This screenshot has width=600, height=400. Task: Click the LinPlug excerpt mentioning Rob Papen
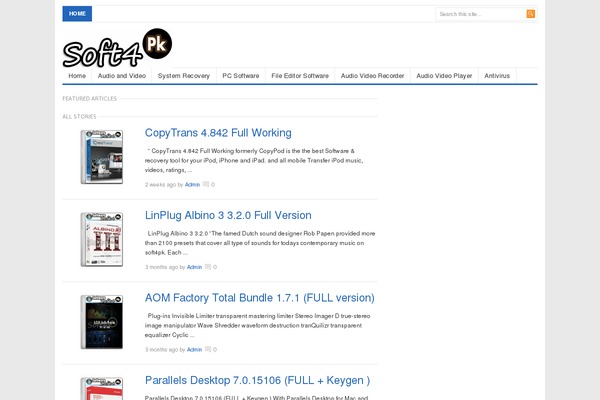(260, 243)
